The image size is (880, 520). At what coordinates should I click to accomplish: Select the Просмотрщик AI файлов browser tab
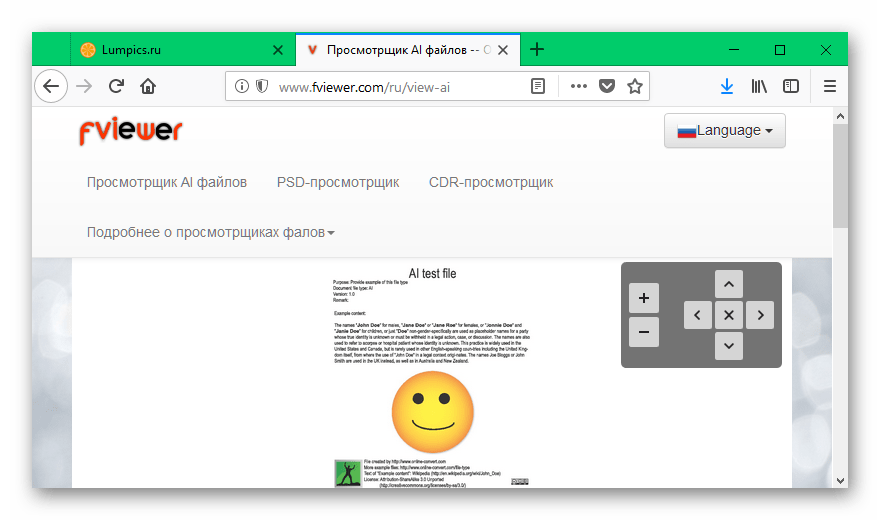tap(408, 50)
